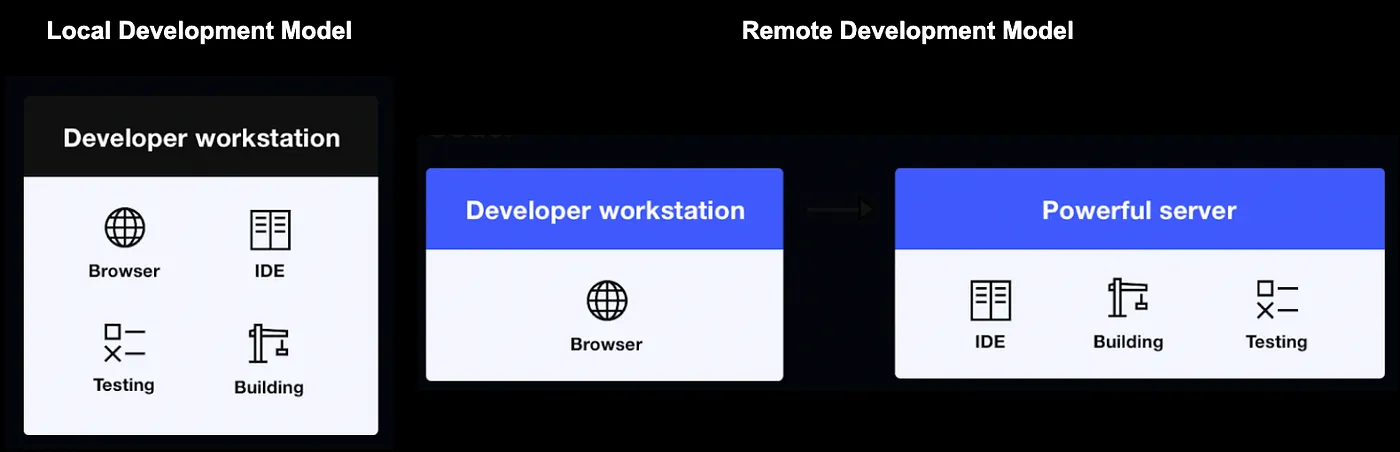Select the Building crane icon in local workstation

point(268,344)
